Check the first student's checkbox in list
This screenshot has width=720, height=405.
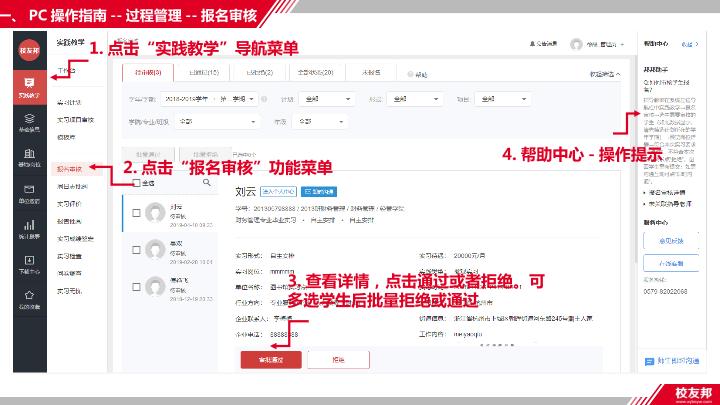coord(137,212)
